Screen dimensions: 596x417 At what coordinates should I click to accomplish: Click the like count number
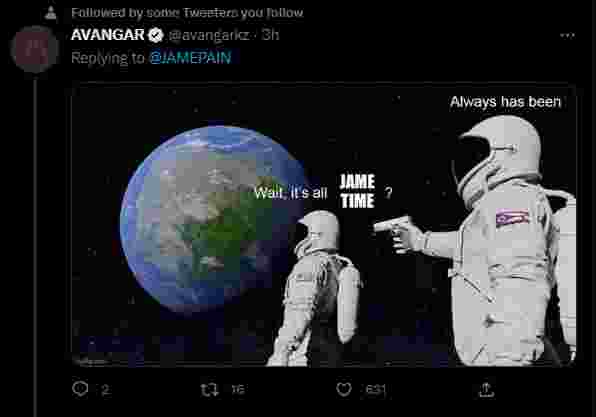[375, 390]
